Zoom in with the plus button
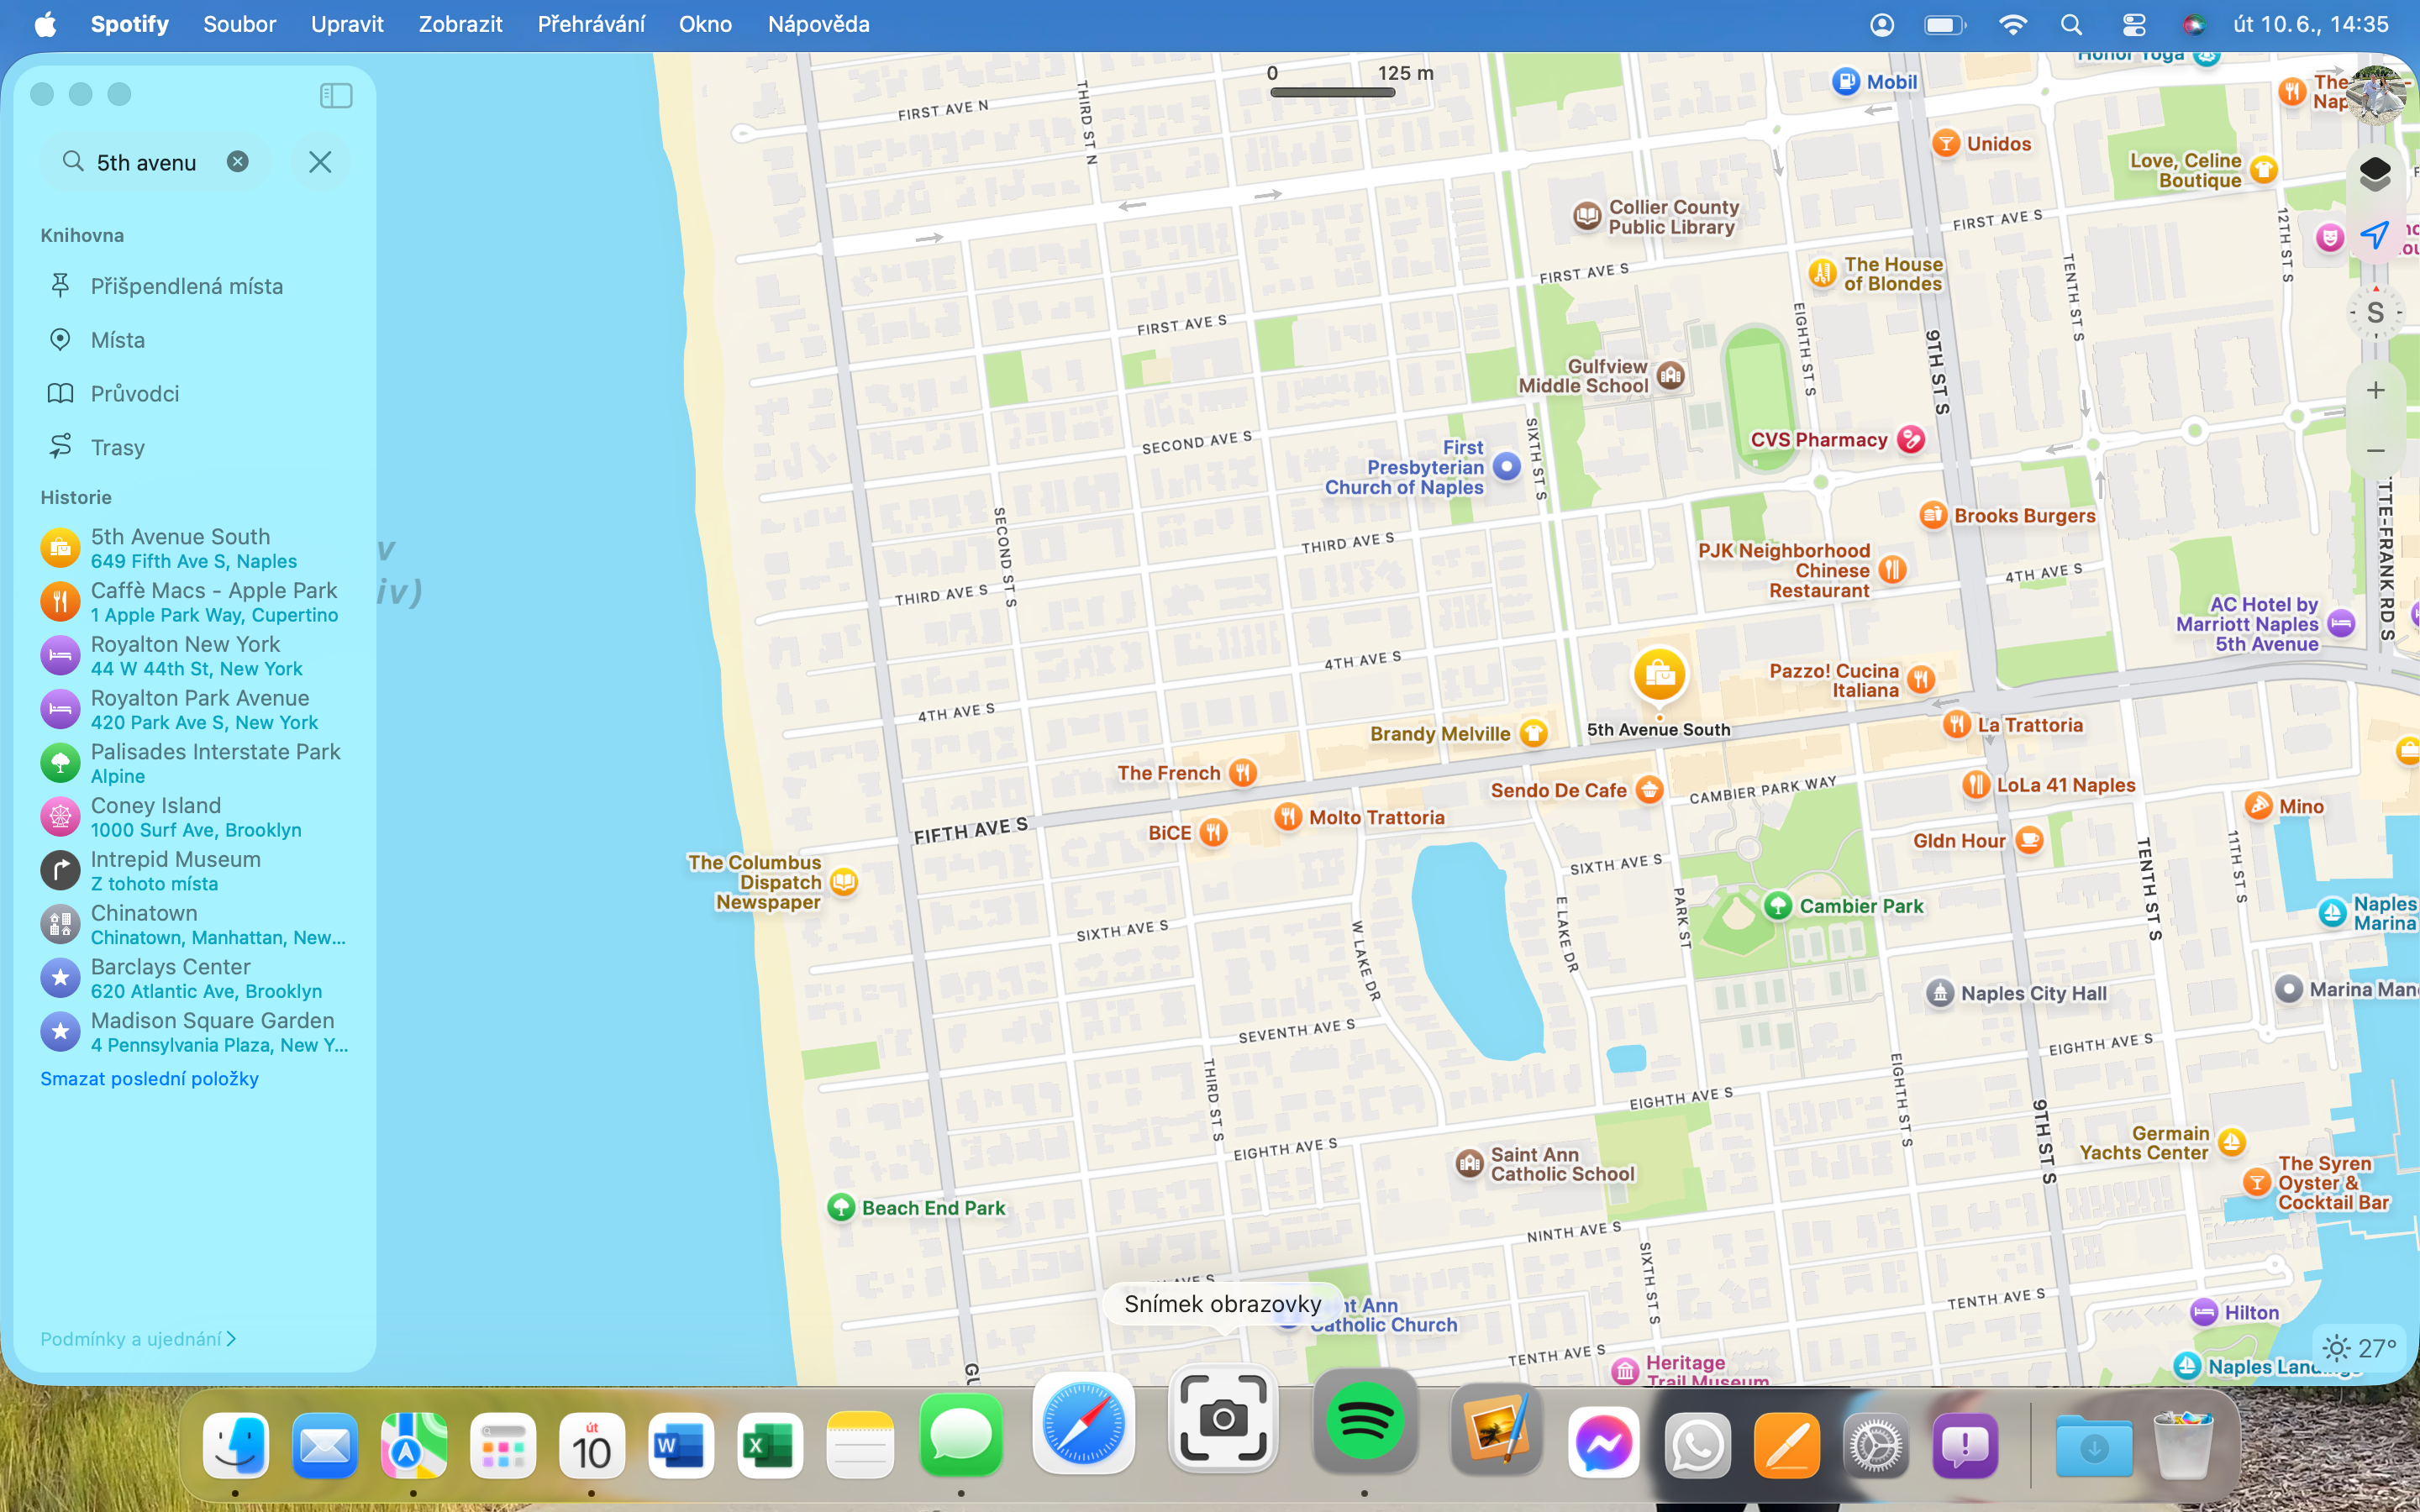The width and height of the screenshot is (2420, 1512). (x=2375, y=391)
